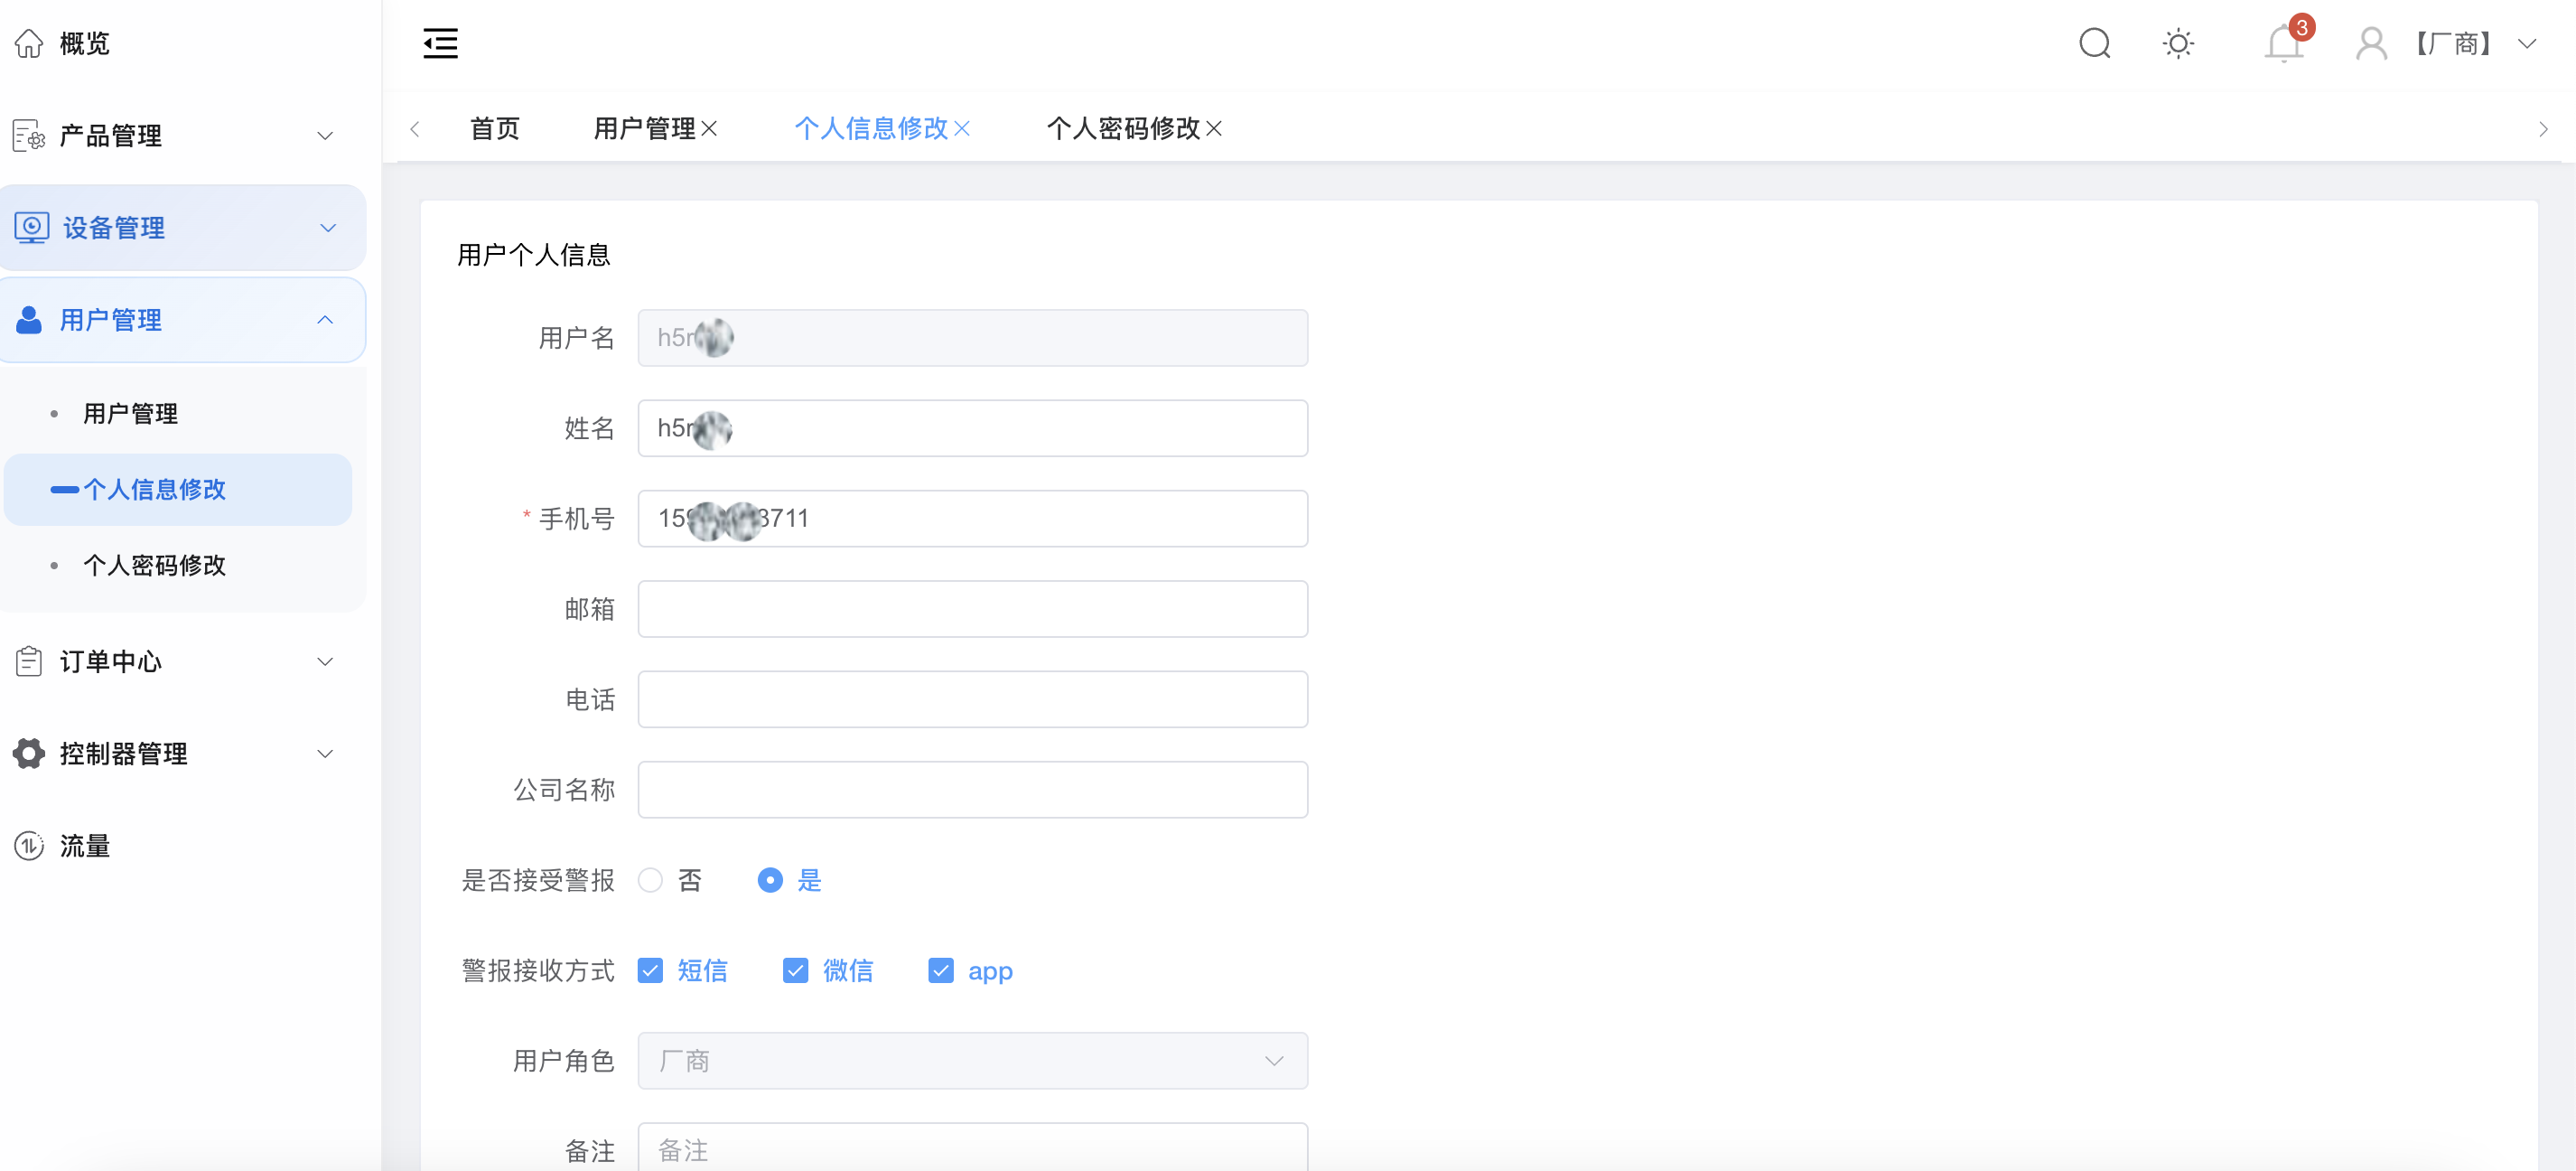Viewport: 2576px width, 1171px height.
Task: Select the 否 radio button for alerts
Action: (x=651, y=880)
